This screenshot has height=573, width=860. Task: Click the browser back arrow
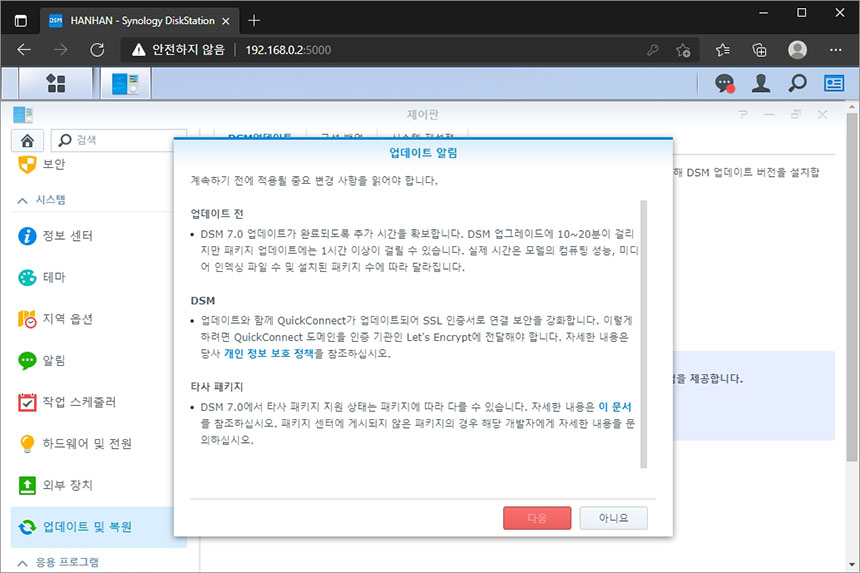24,50
